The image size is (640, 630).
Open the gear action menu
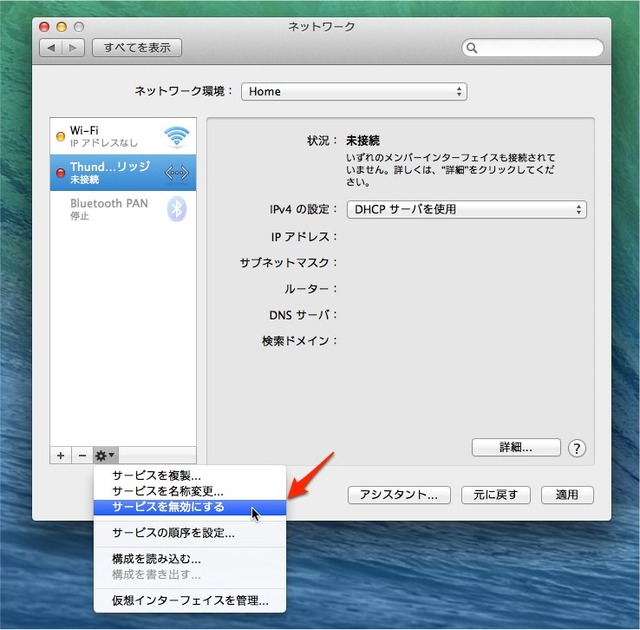tap(105, 455)
